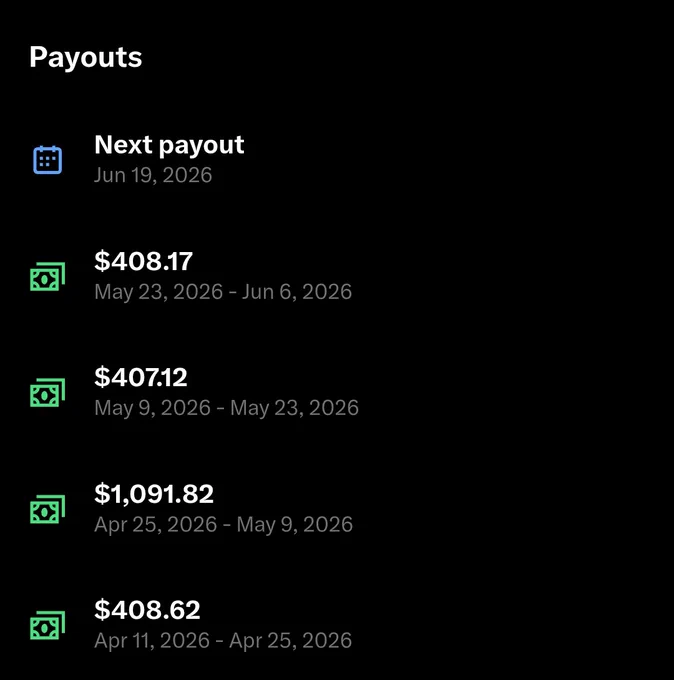Viewport: 674px width, 680px height.
Task: Tap the Next payout title text
Action: pos(169,145)
